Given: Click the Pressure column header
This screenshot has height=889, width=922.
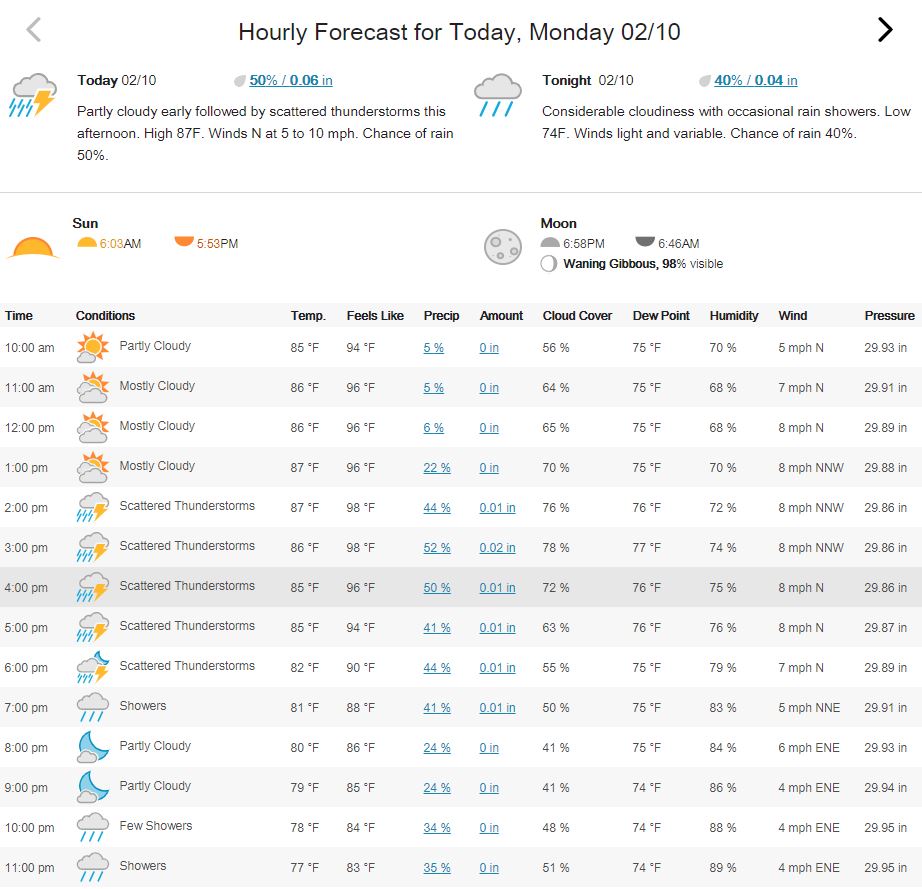Looking at the screenshot, I should coord(889,316).
